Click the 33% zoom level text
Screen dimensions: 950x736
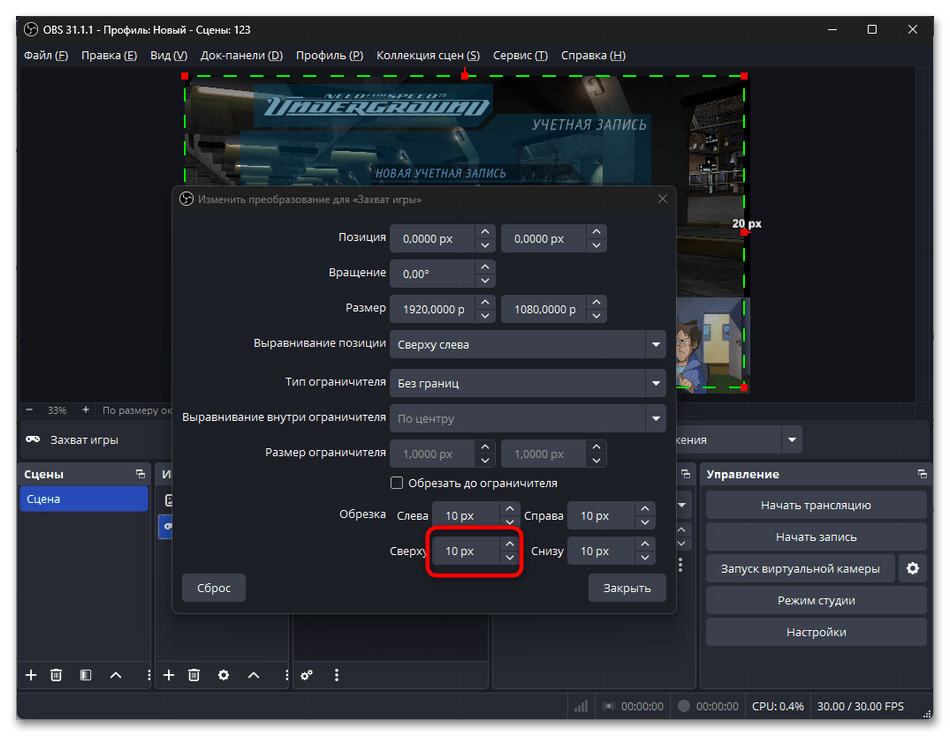57,410
